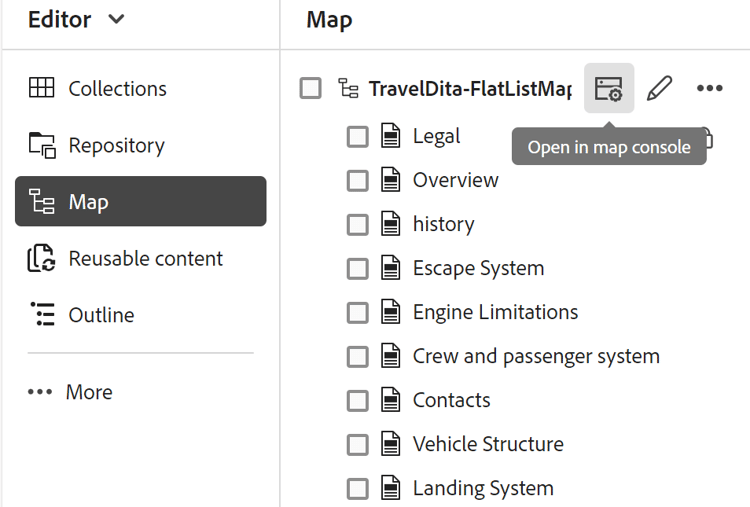The image size is (750, 507).
Task: Click the Open in map console icon
Action: (x=608, y=88)
